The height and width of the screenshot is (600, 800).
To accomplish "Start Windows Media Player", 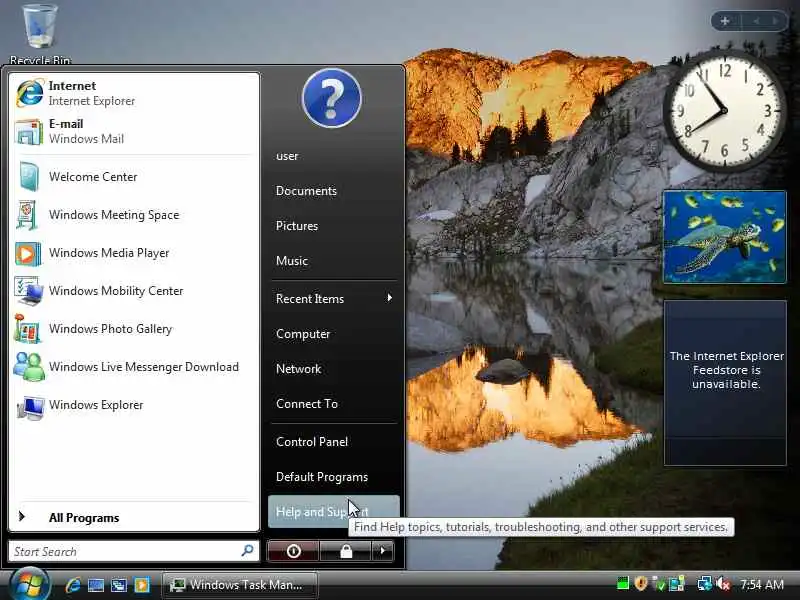I will 134,253.
